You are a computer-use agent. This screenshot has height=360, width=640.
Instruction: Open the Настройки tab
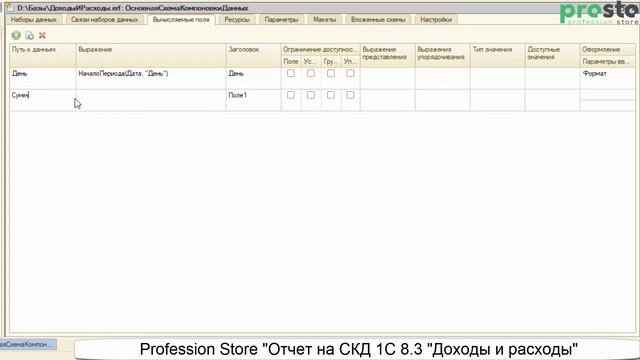pyautogui.click(x=436, y=20)
